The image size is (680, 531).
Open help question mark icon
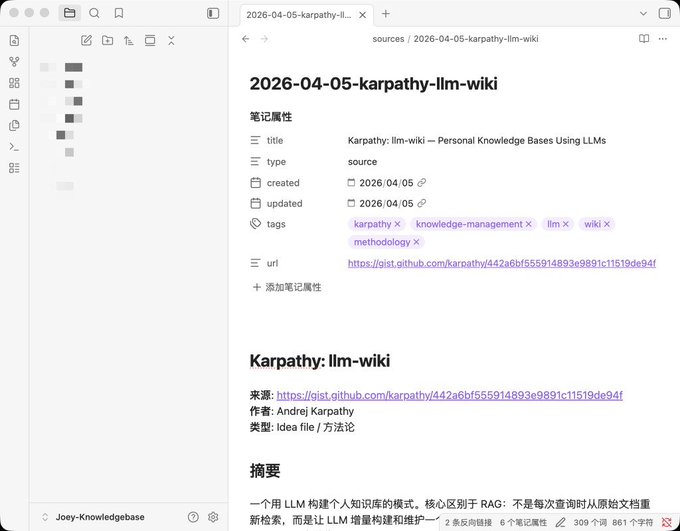(x=193, y=517)
